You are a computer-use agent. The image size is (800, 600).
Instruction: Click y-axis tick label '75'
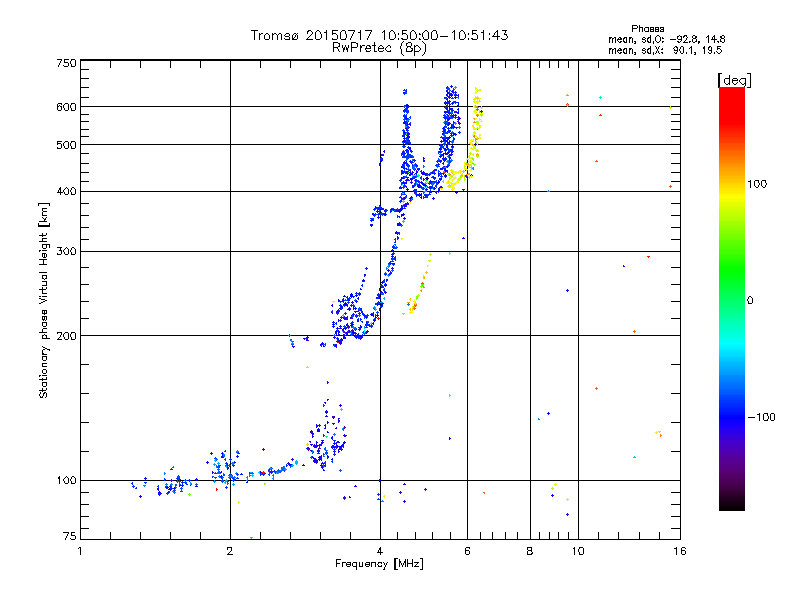tap(70, 536)
